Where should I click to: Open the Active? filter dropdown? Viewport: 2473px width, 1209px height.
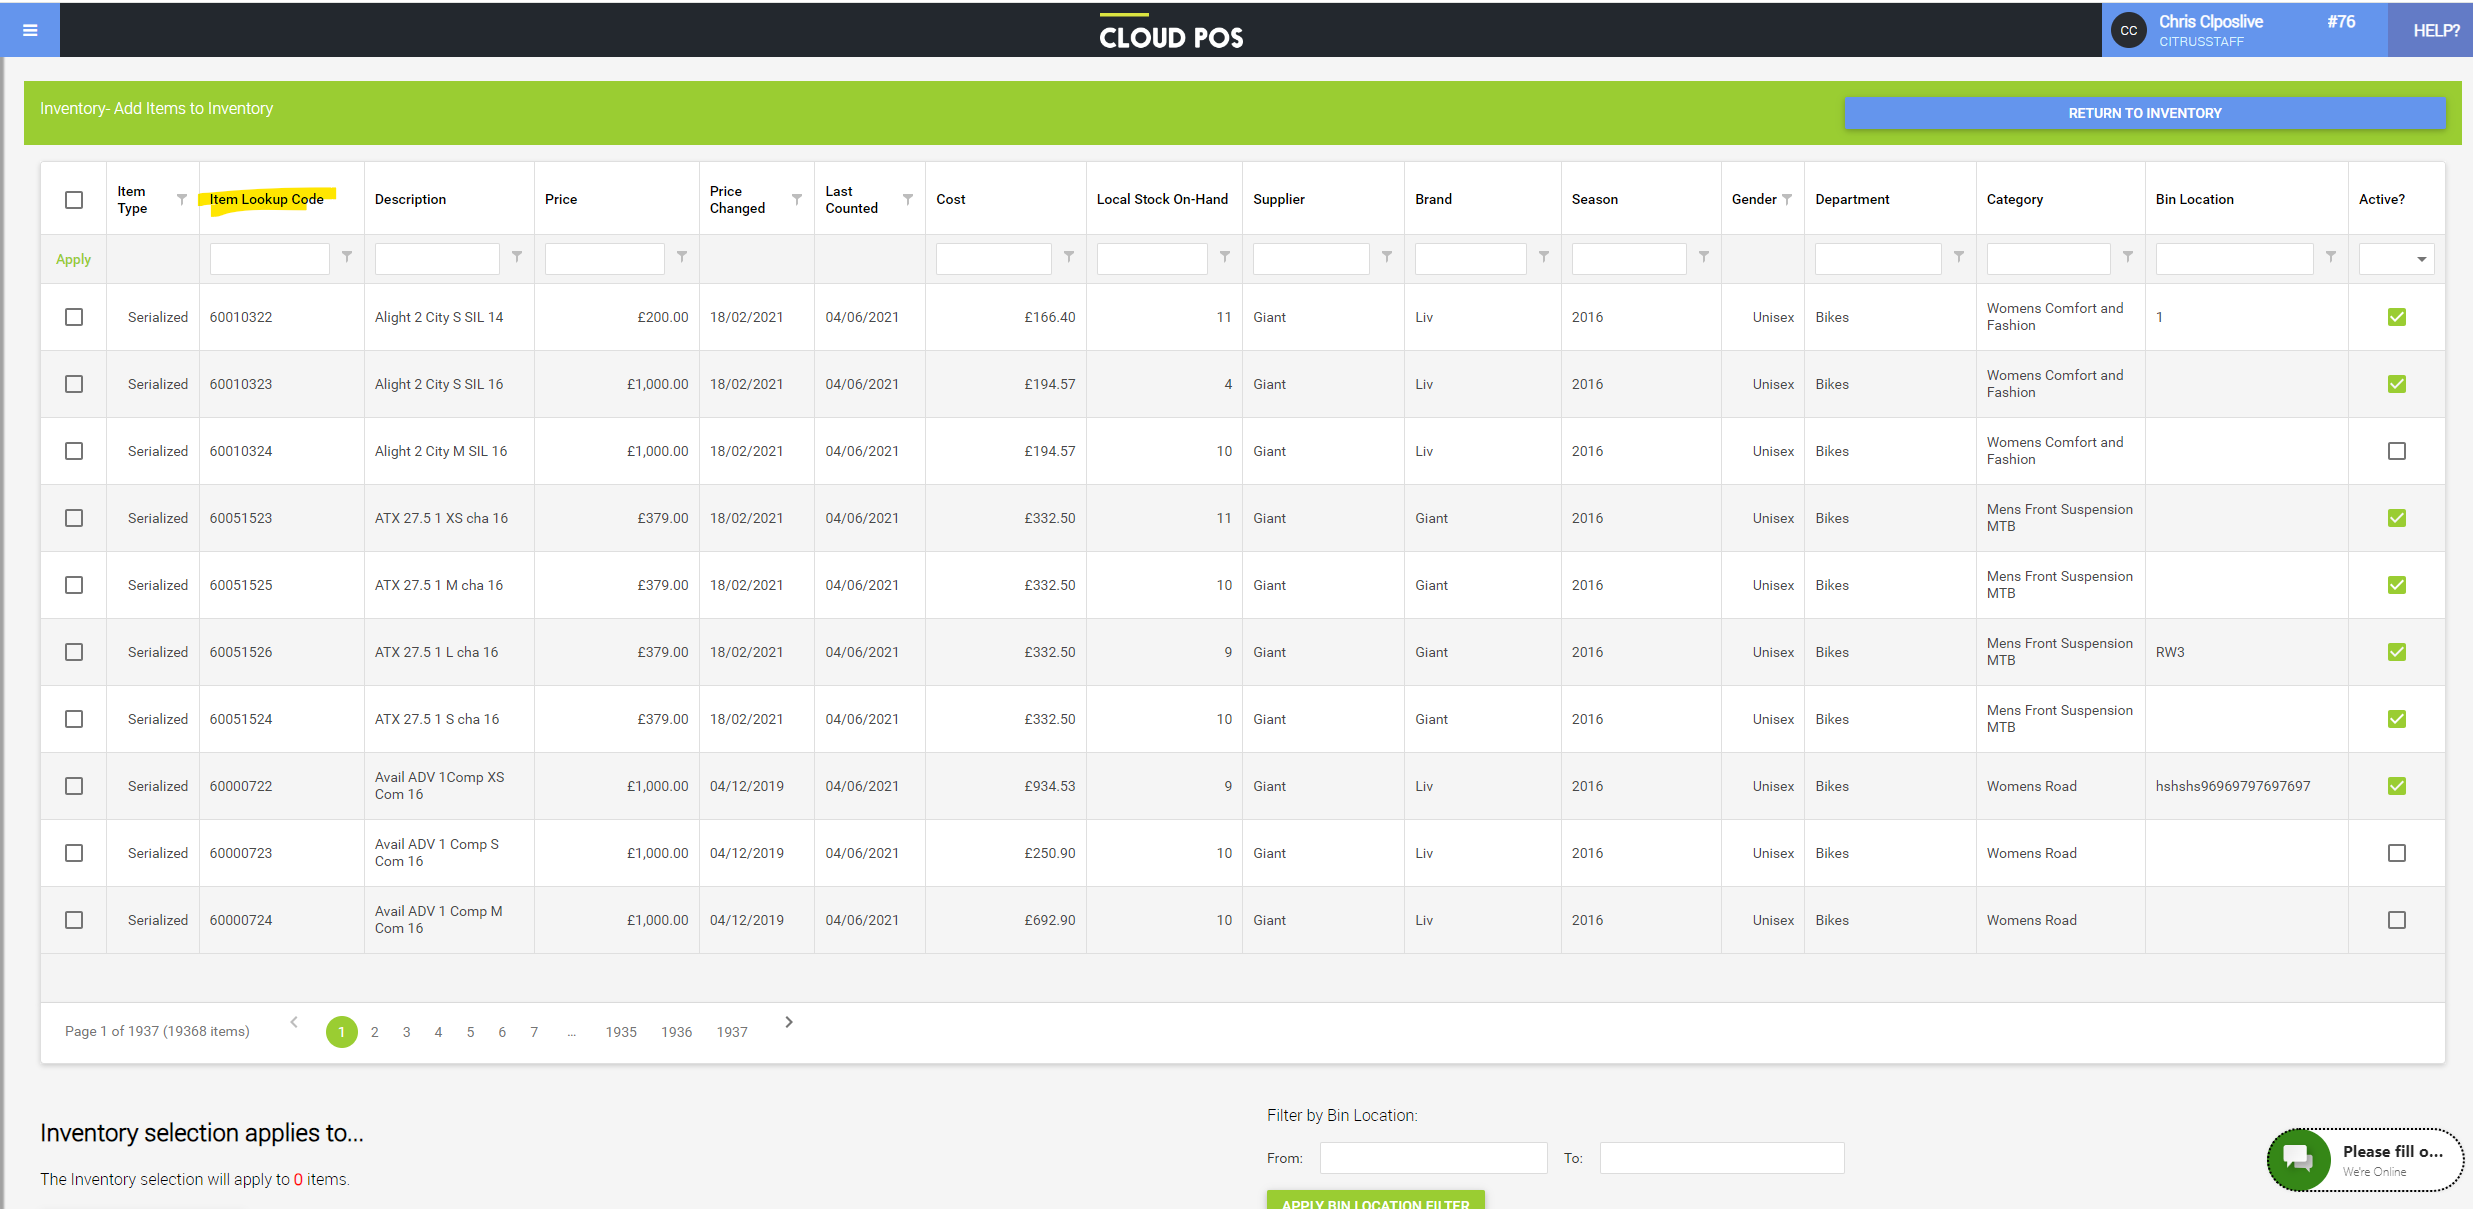(2396, 259)
